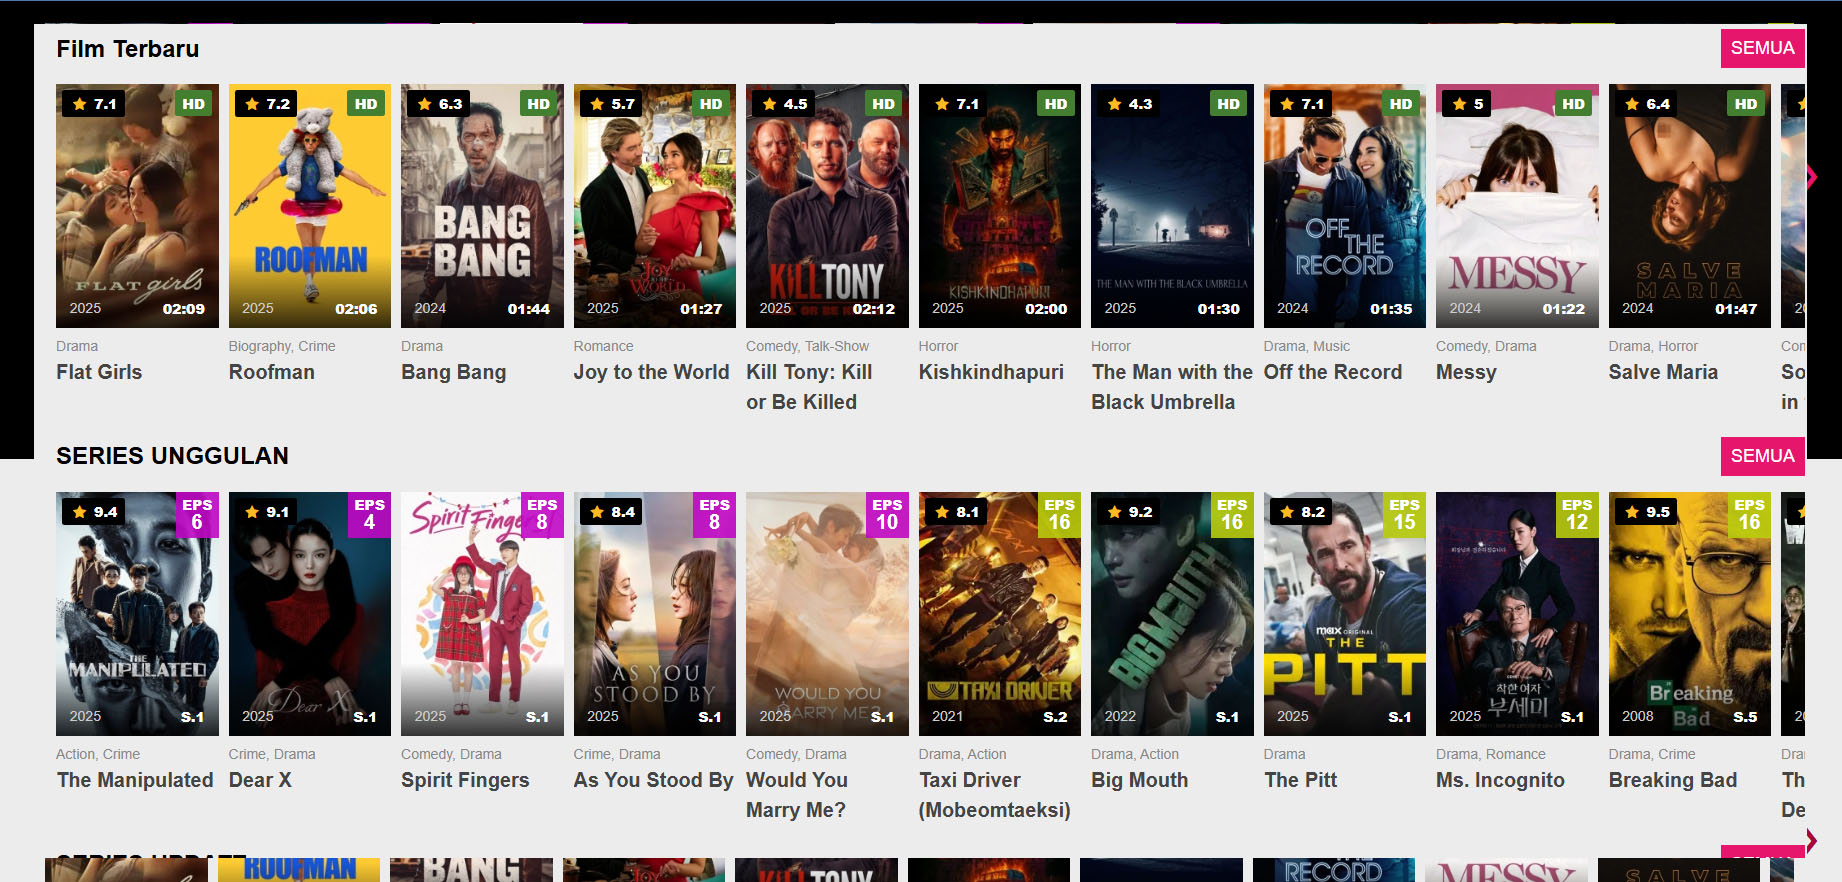
Task: Click the Joy to the World title link
Action: [651, 372]
